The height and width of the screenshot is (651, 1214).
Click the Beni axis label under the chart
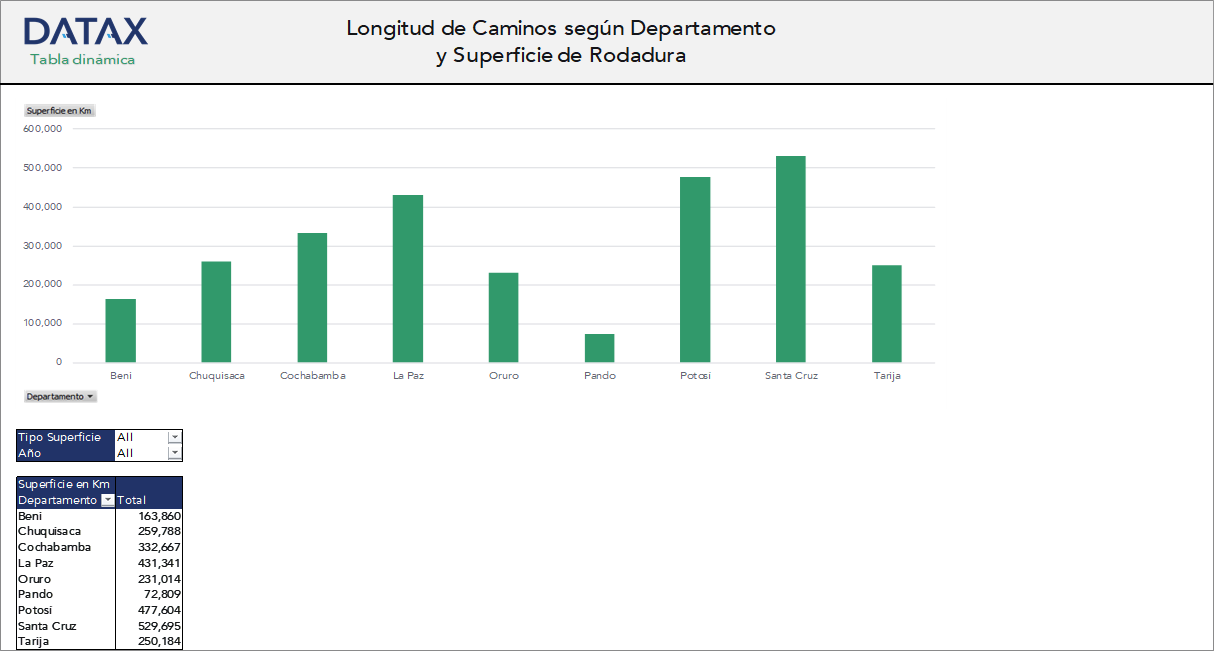[x=121, y=375]
